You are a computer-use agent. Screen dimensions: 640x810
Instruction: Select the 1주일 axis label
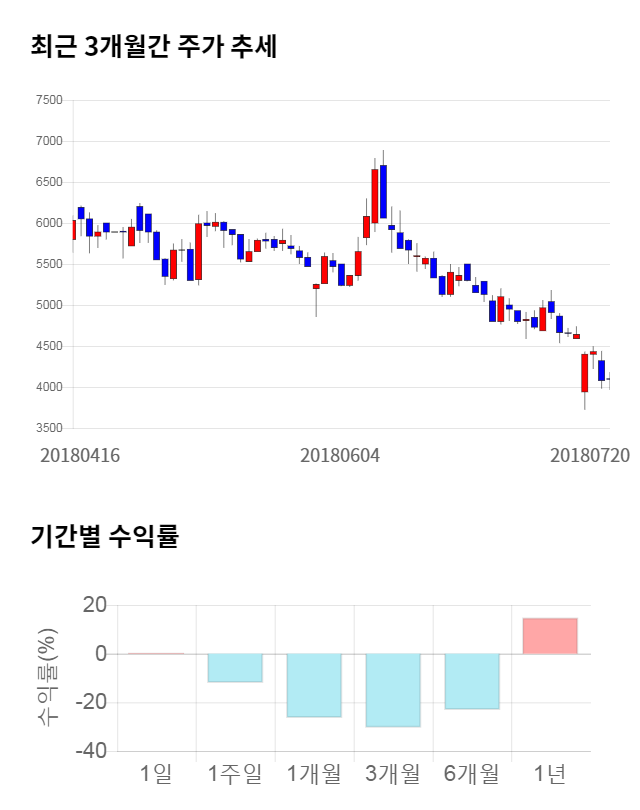click(x=235, y=773)
